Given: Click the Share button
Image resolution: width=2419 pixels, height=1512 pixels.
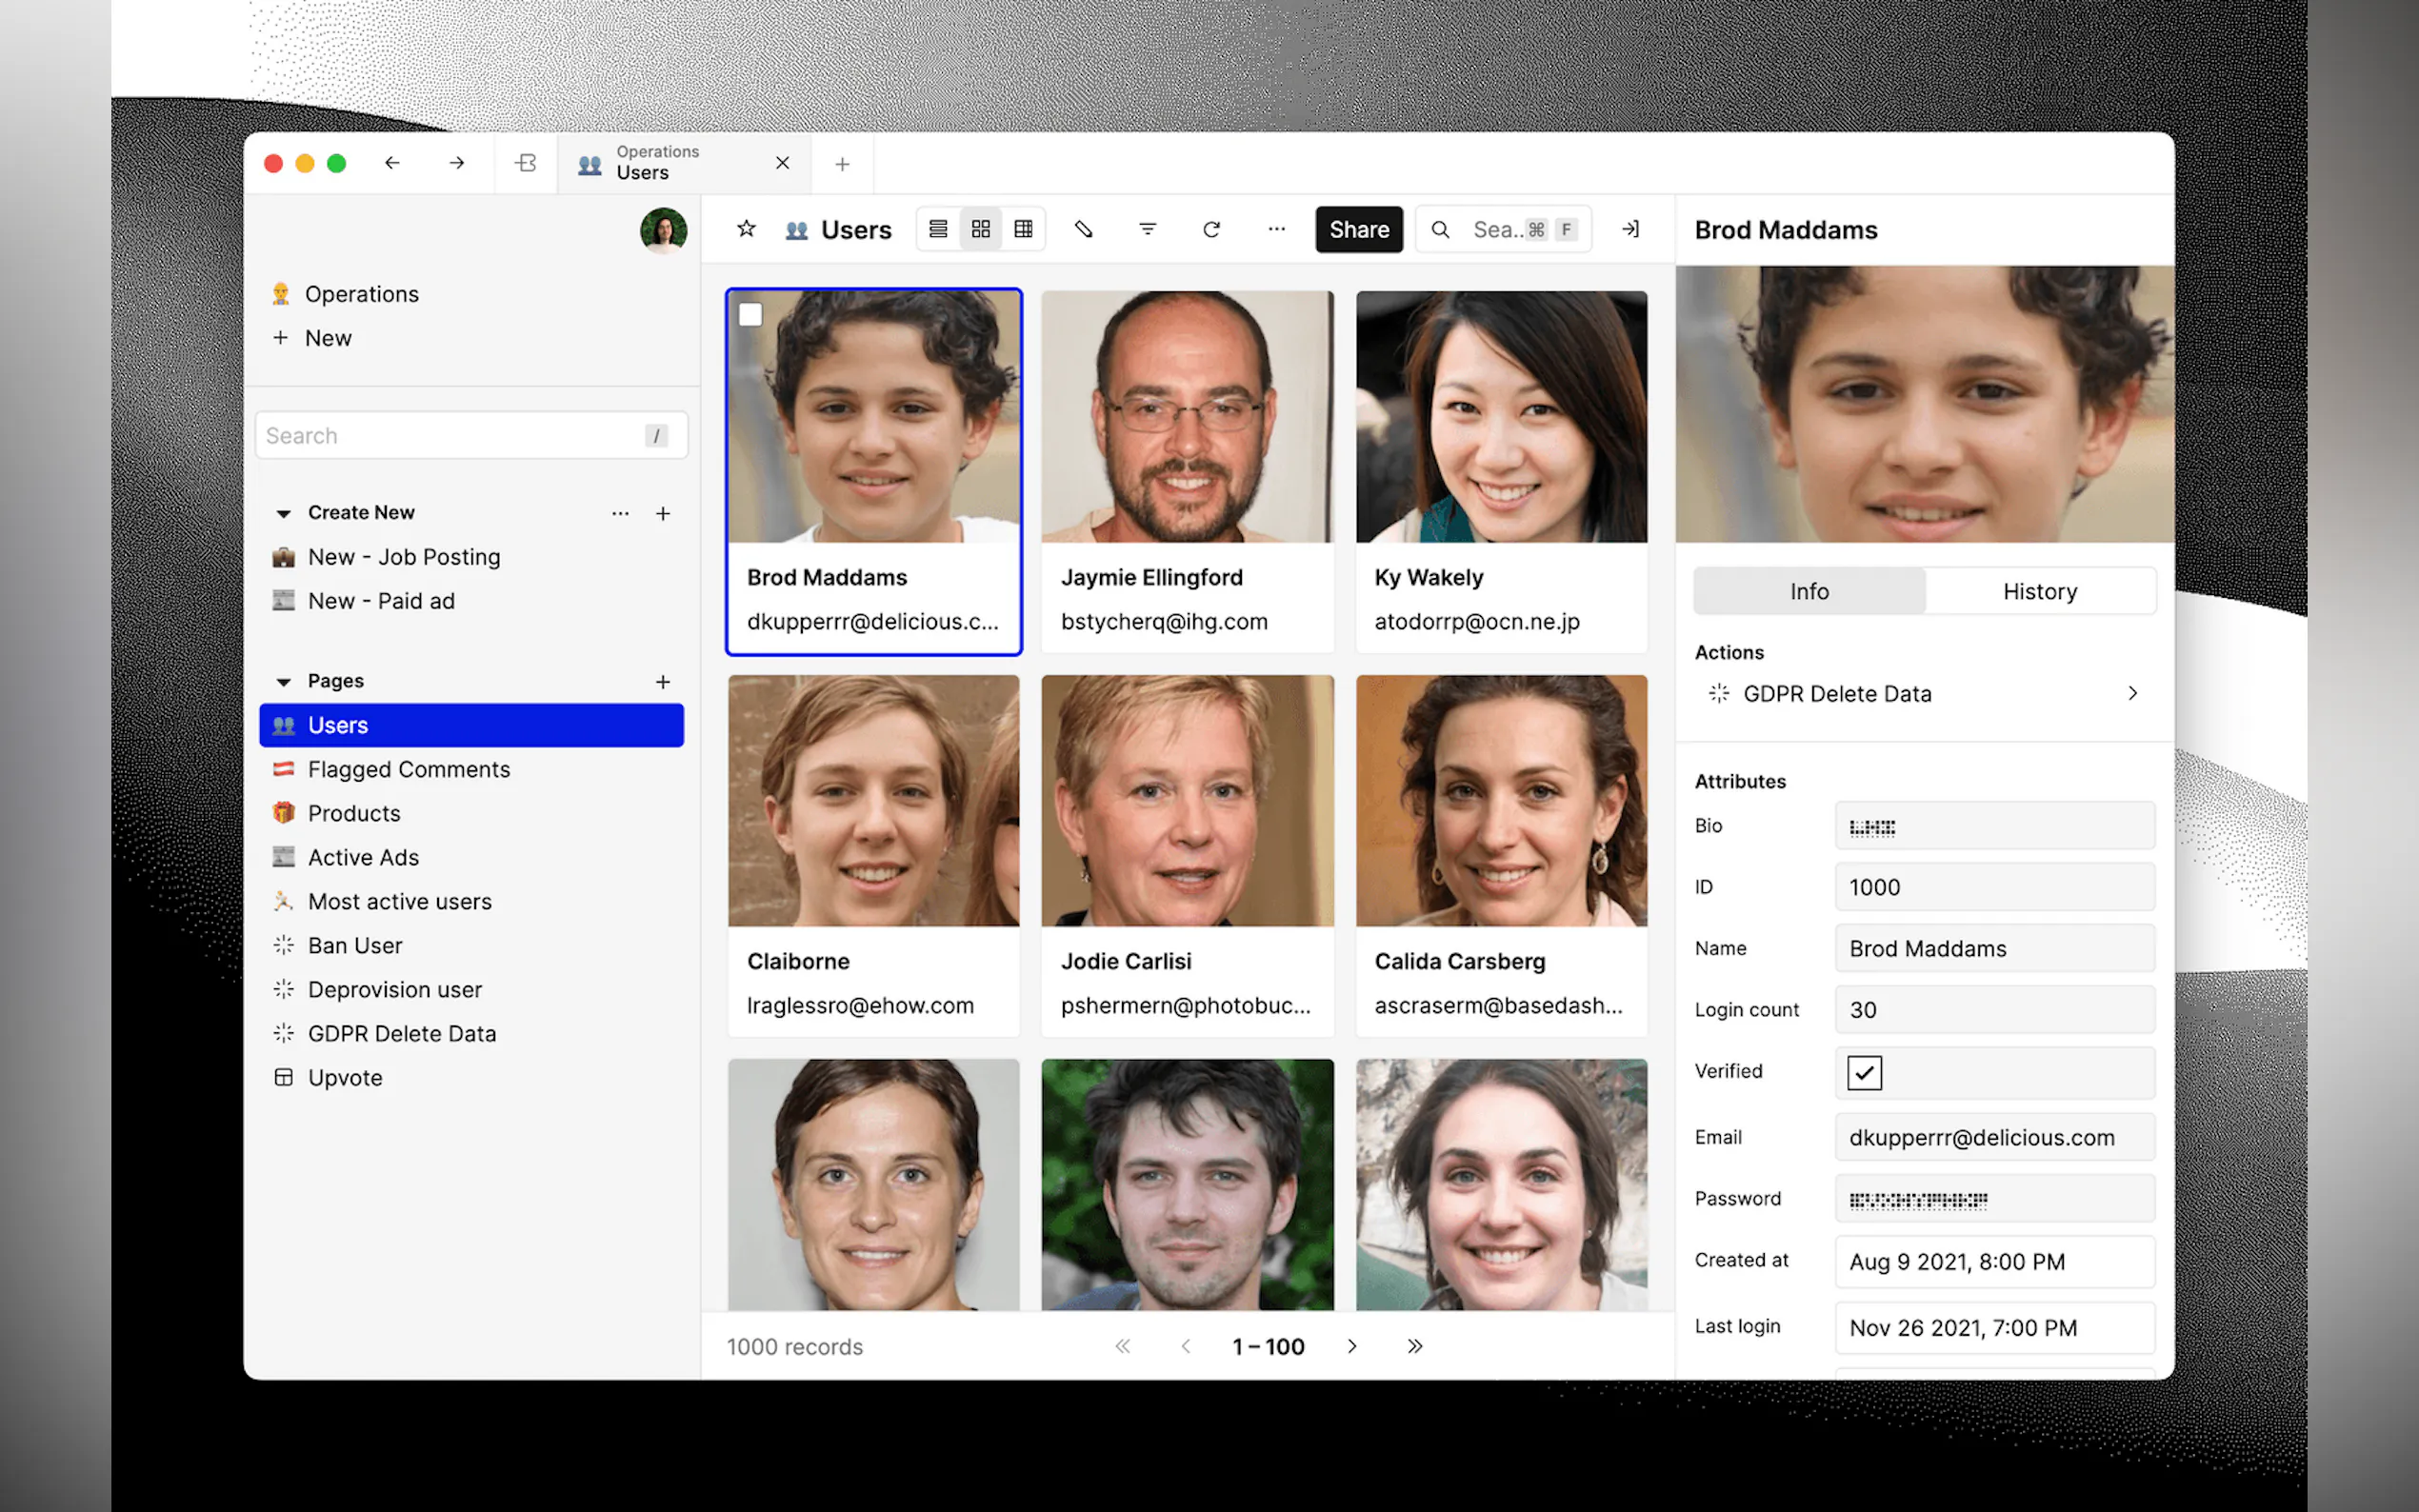Looking at the screenshot, I should [1358, 229].
